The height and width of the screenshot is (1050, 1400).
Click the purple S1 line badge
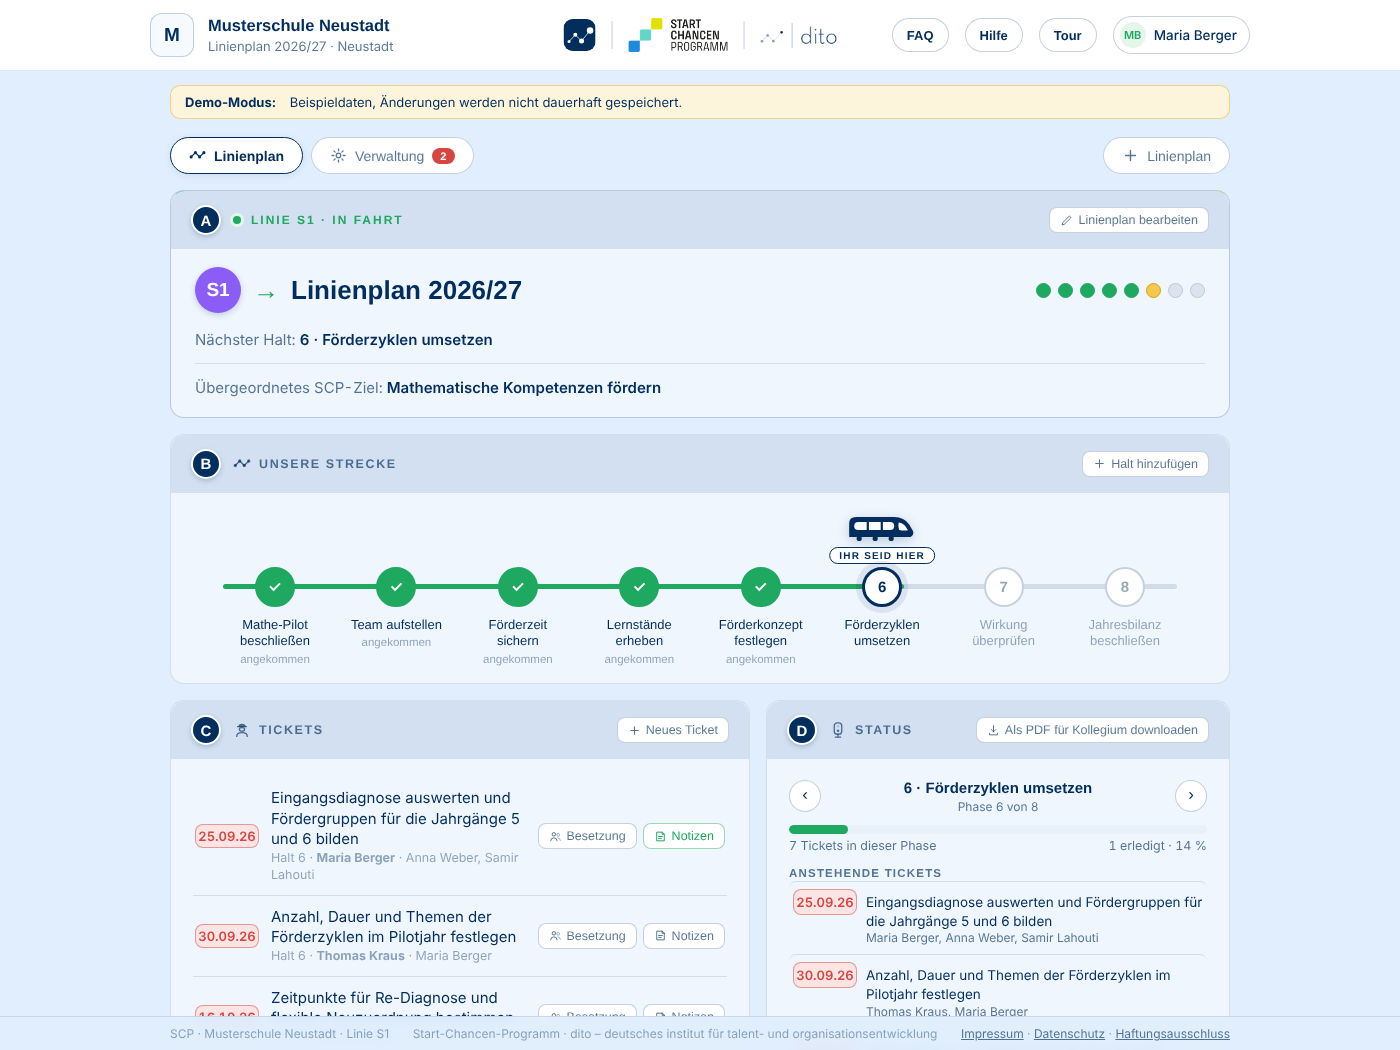tap(218, 290)
